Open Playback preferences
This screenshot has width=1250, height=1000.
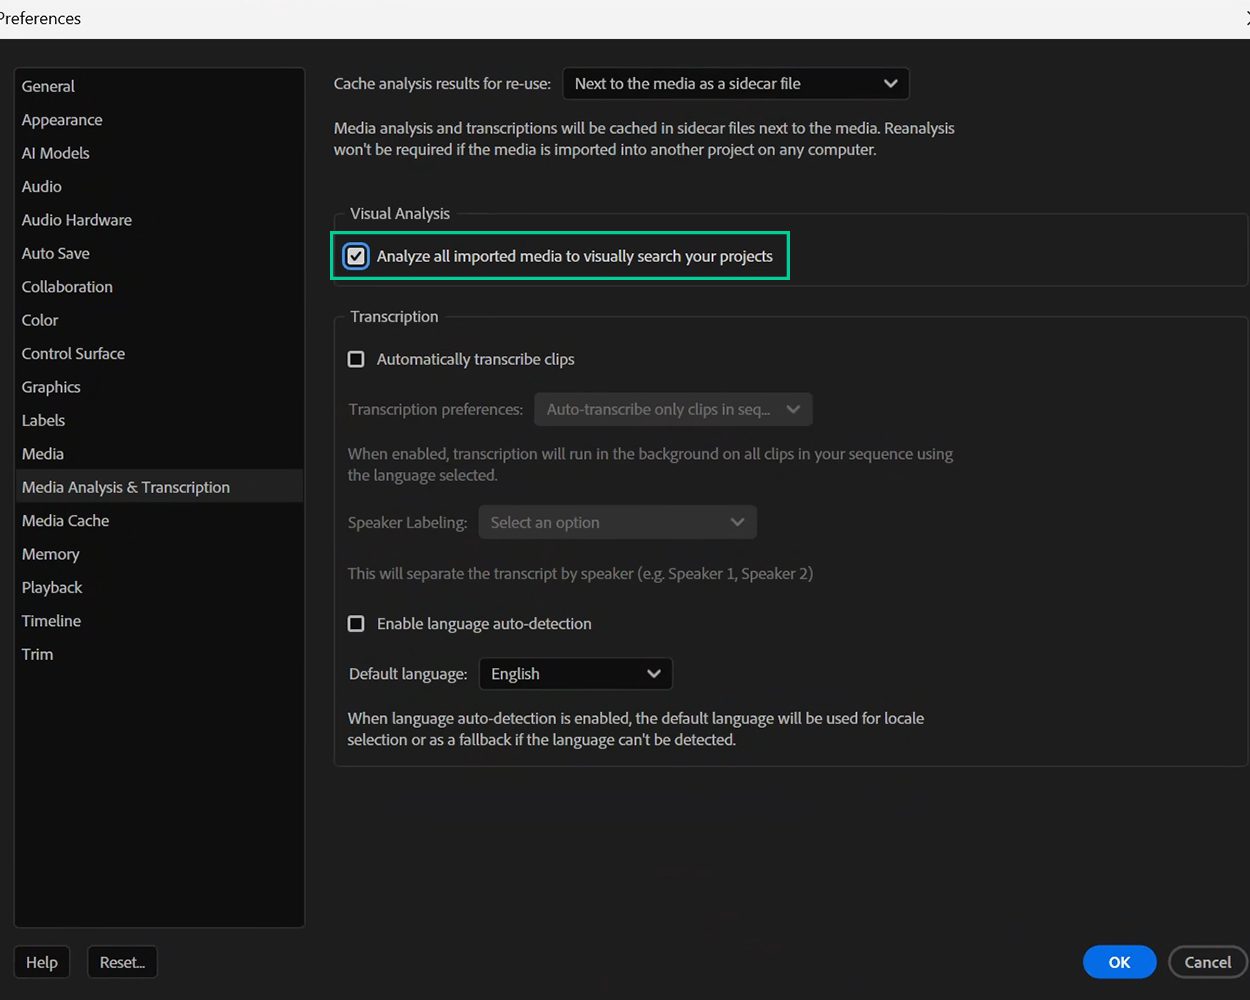coord(51,587)
